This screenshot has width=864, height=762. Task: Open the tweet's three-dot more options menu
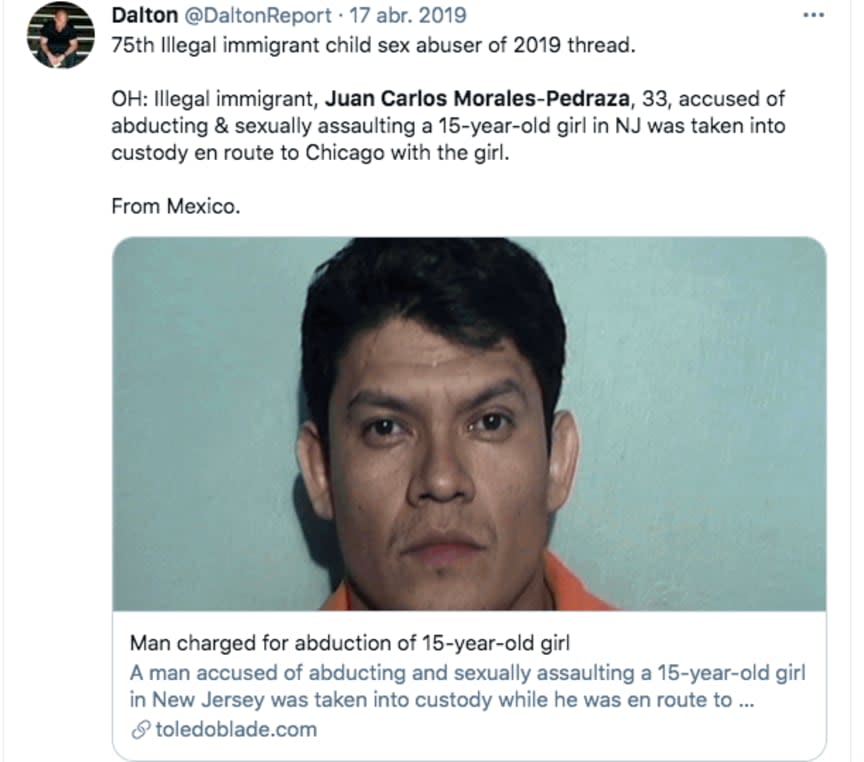point(813,16)
